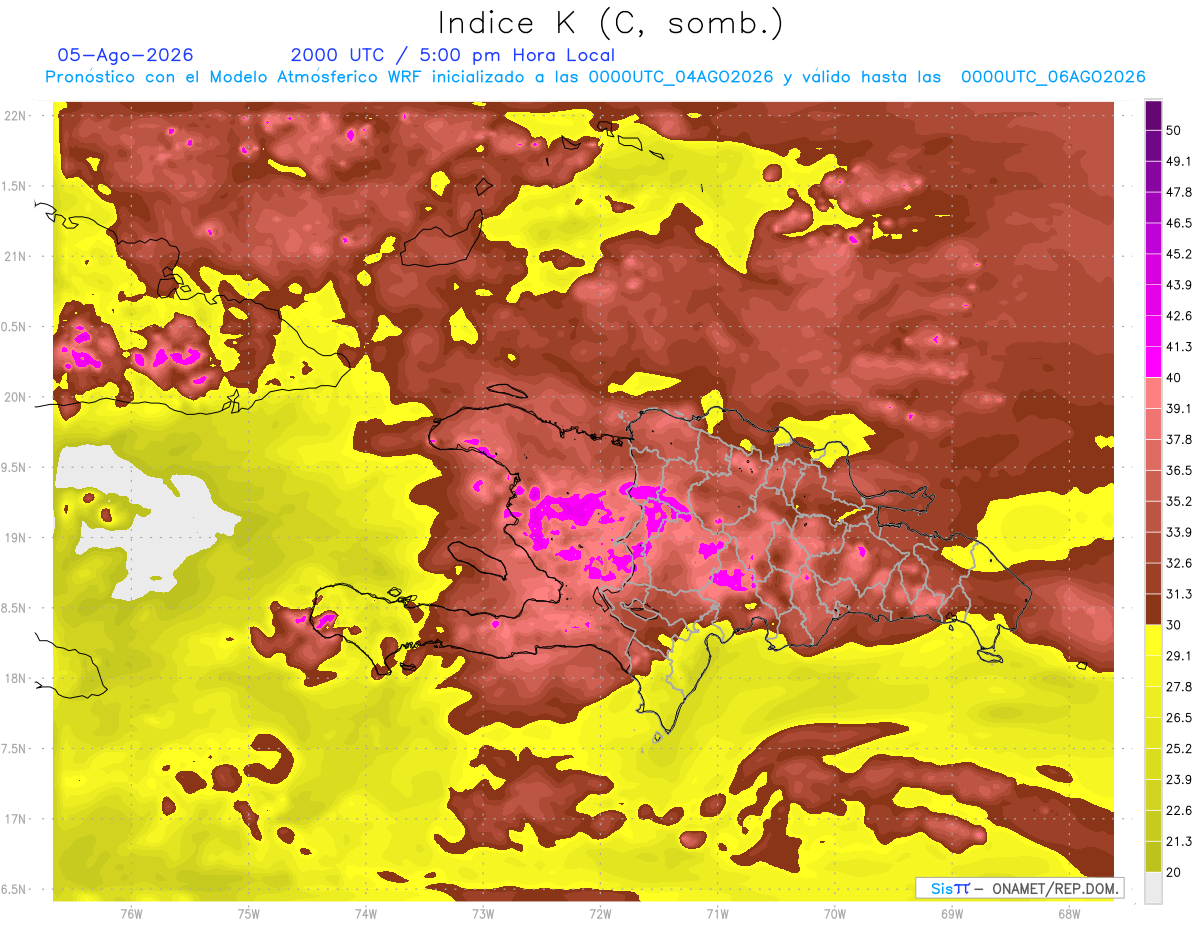Viewport: 1200px width, 927px height.
Task: Click longitude axis label "74W"
Action: (x=366, y=913)
